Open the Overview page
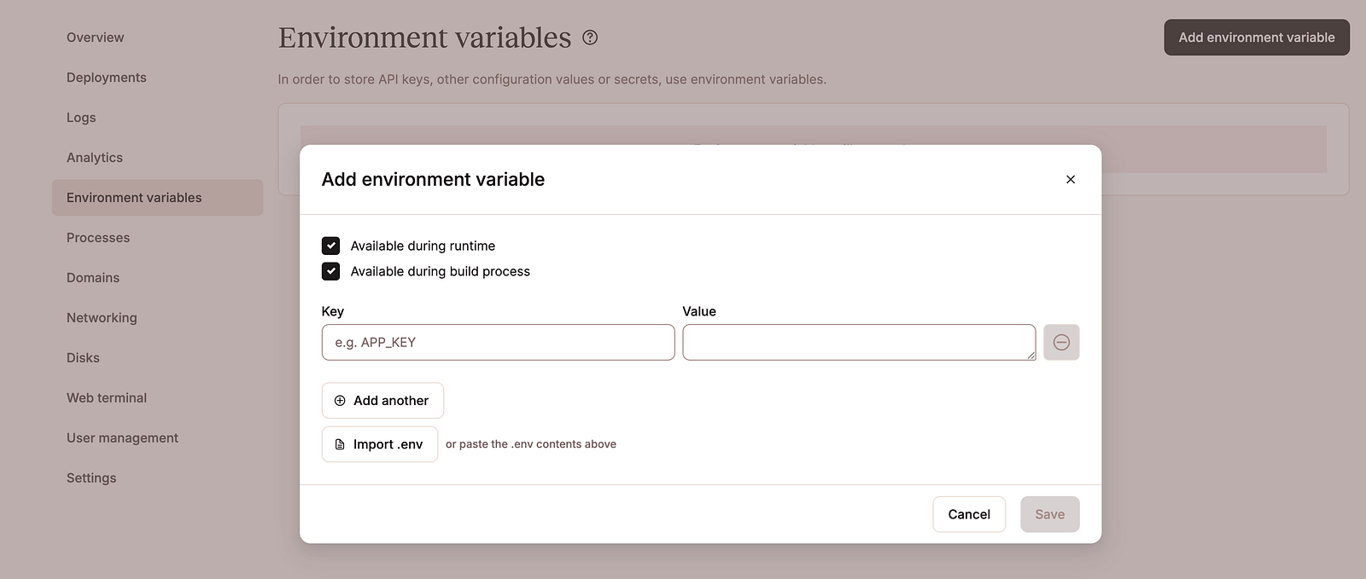The height and width of the screenshot is (579, 1366). coord(95,38)
